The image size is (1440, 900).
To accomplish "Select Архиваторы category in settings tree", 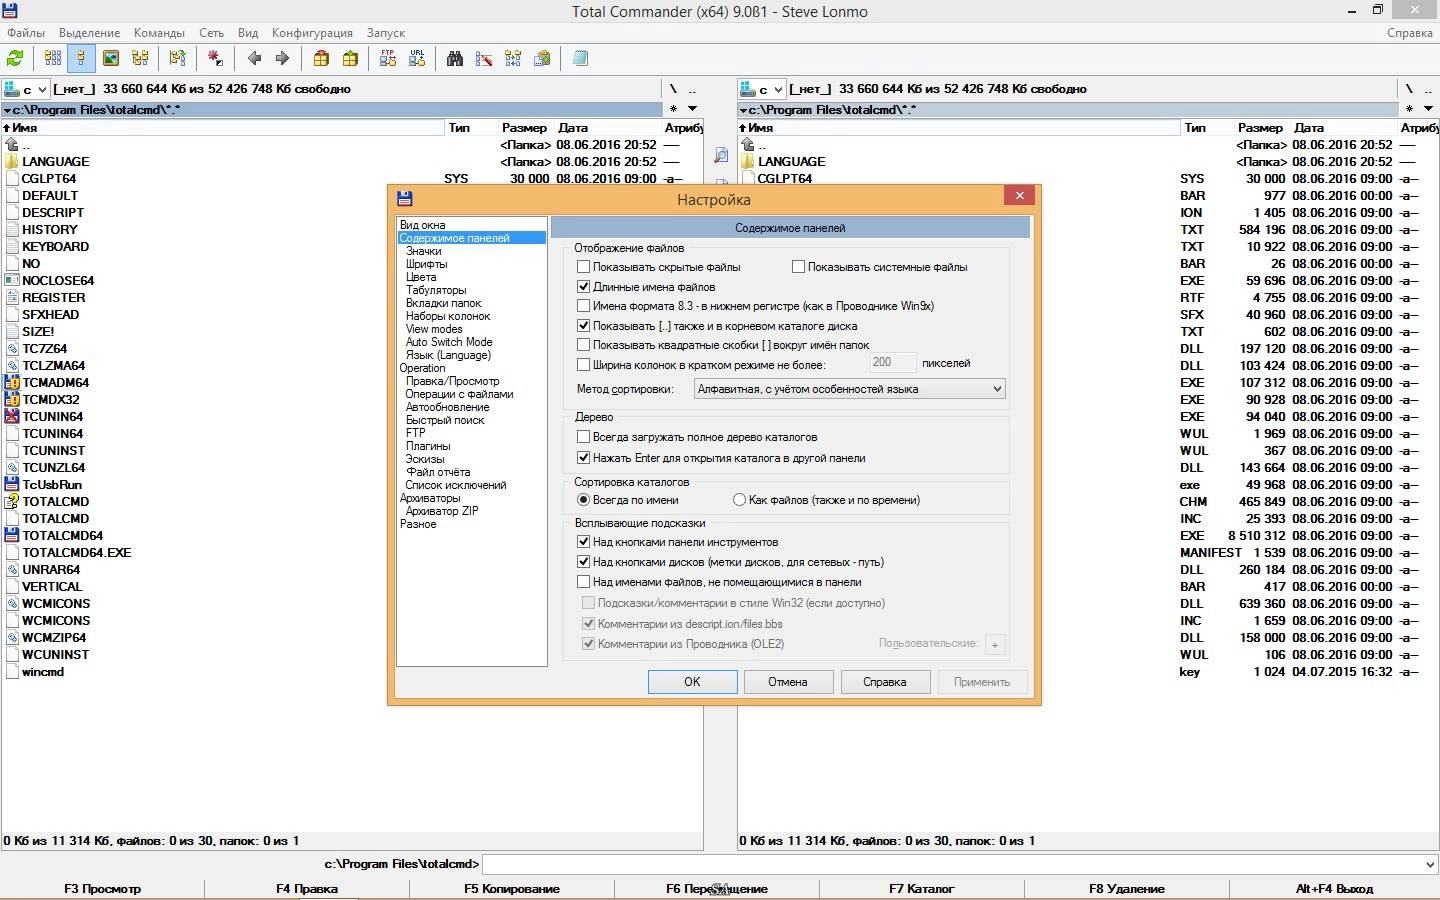I will [430, 498].
